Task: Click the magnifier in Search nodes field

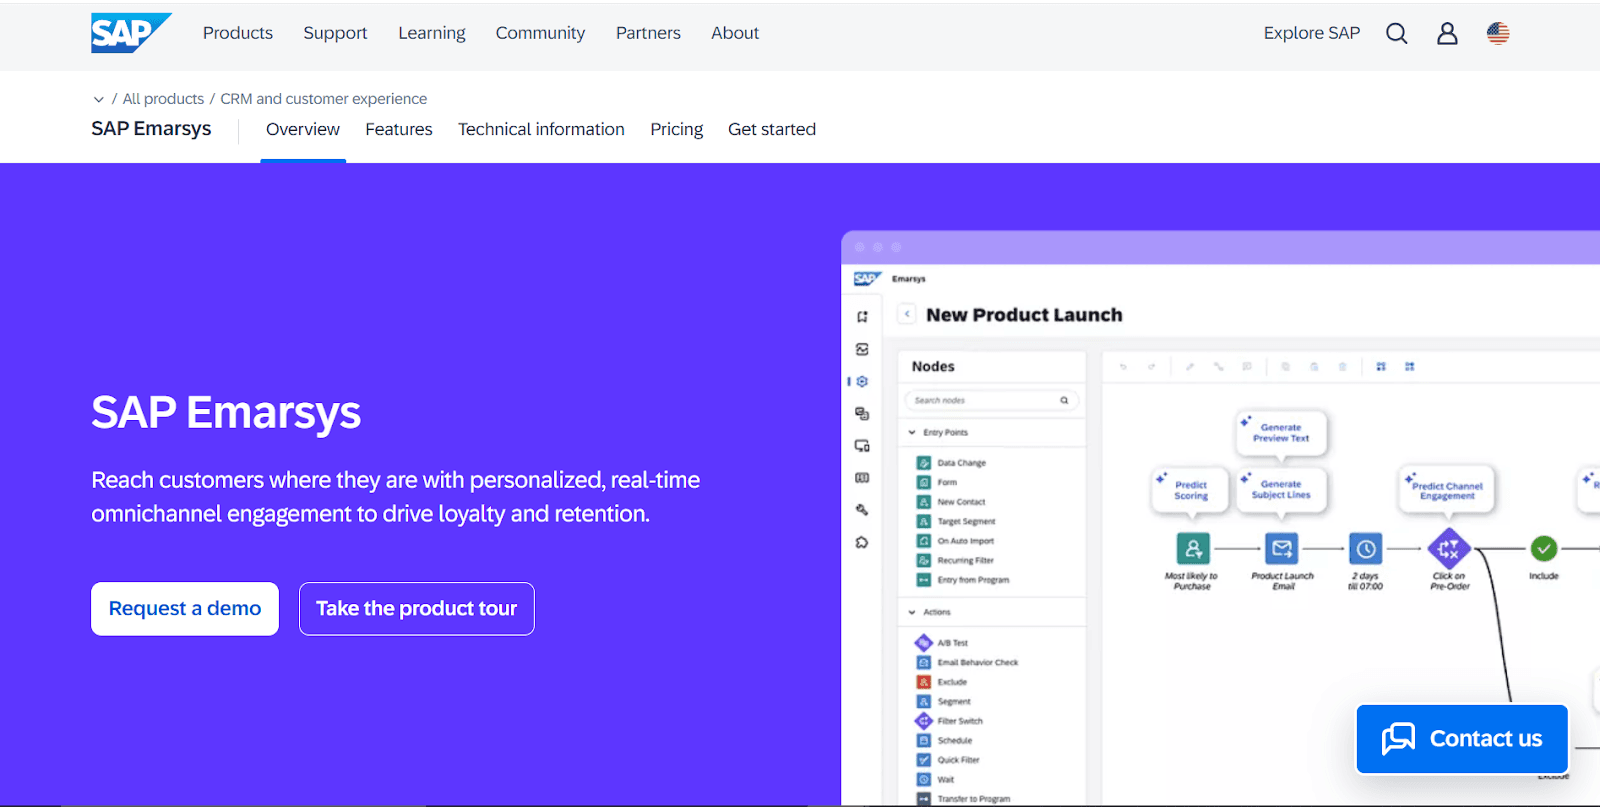Action: pyautogui.click(x=1064, y=401)
